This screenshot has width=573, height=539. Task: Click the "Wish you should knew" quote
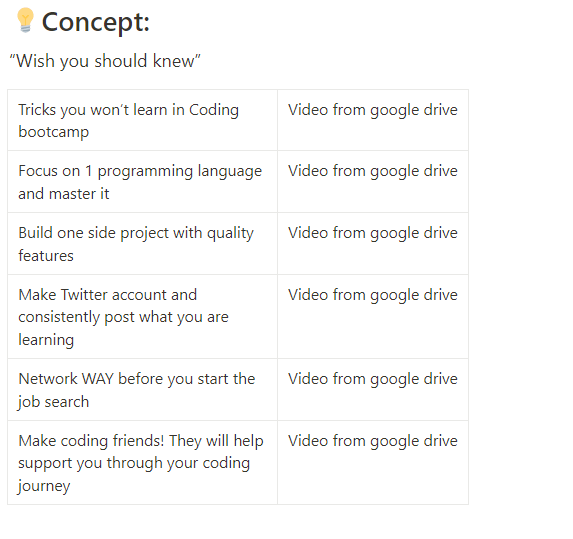pyautogui.click(x=105, y=61)
